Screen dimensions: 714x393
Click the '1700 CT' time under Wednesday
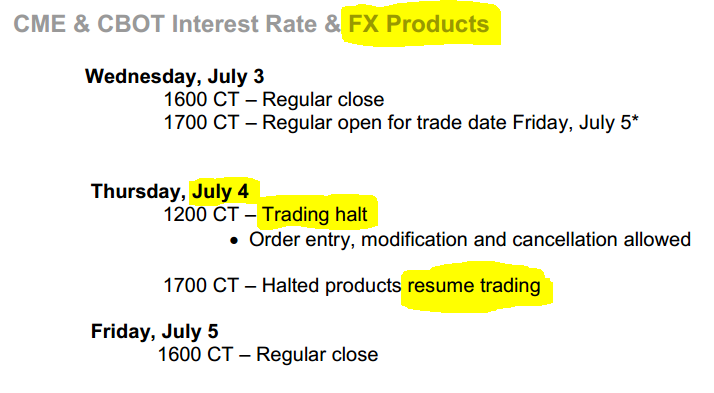click(x=201, y=122)
